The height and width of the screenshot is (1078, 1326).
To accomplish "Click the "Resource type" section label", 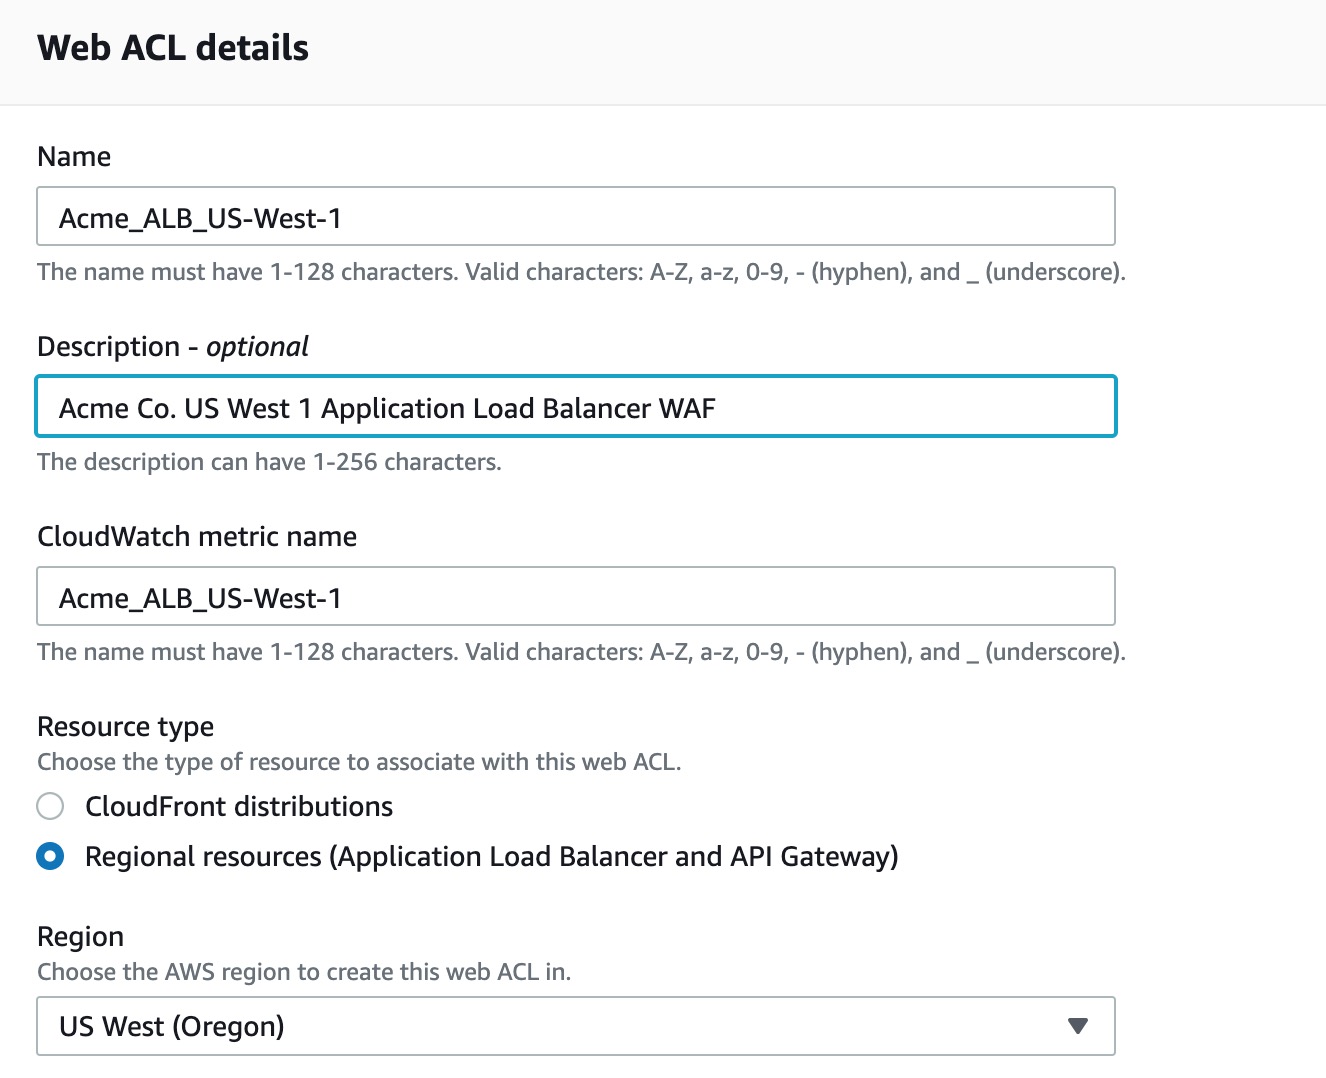I will point(126,727).
